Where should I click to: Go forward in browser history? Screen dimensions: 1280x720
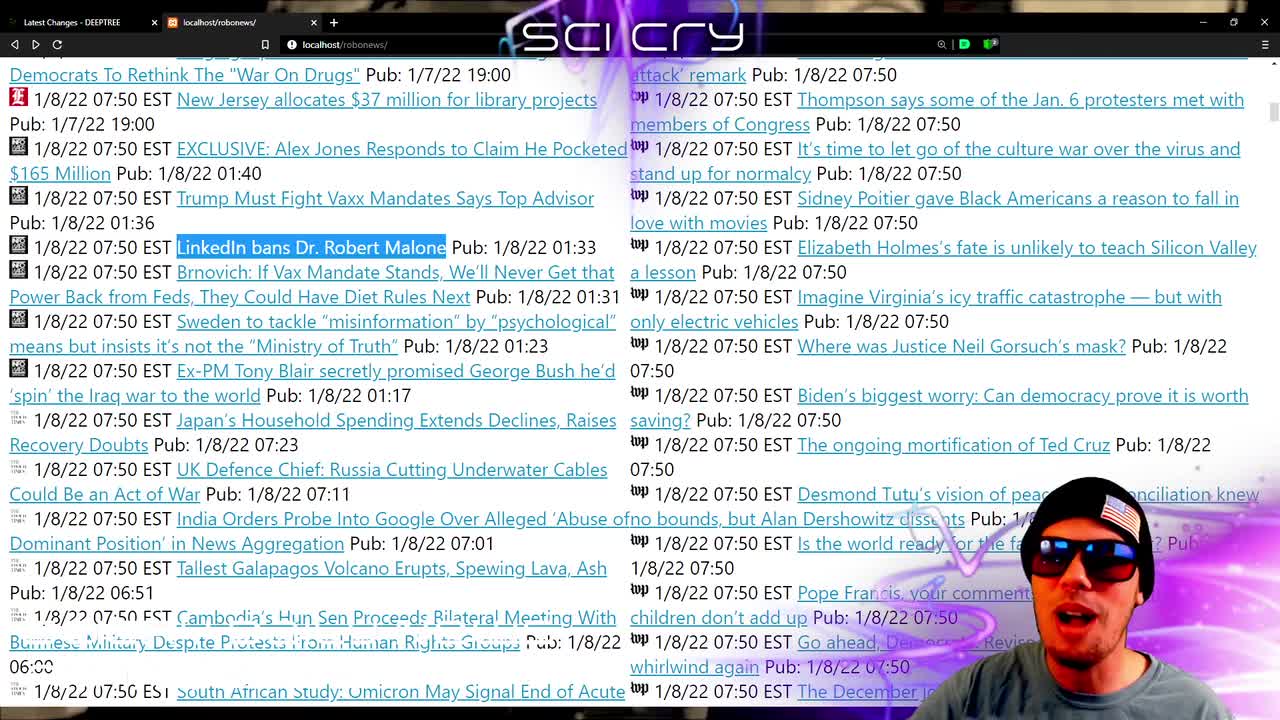click(x=36, y=44)
